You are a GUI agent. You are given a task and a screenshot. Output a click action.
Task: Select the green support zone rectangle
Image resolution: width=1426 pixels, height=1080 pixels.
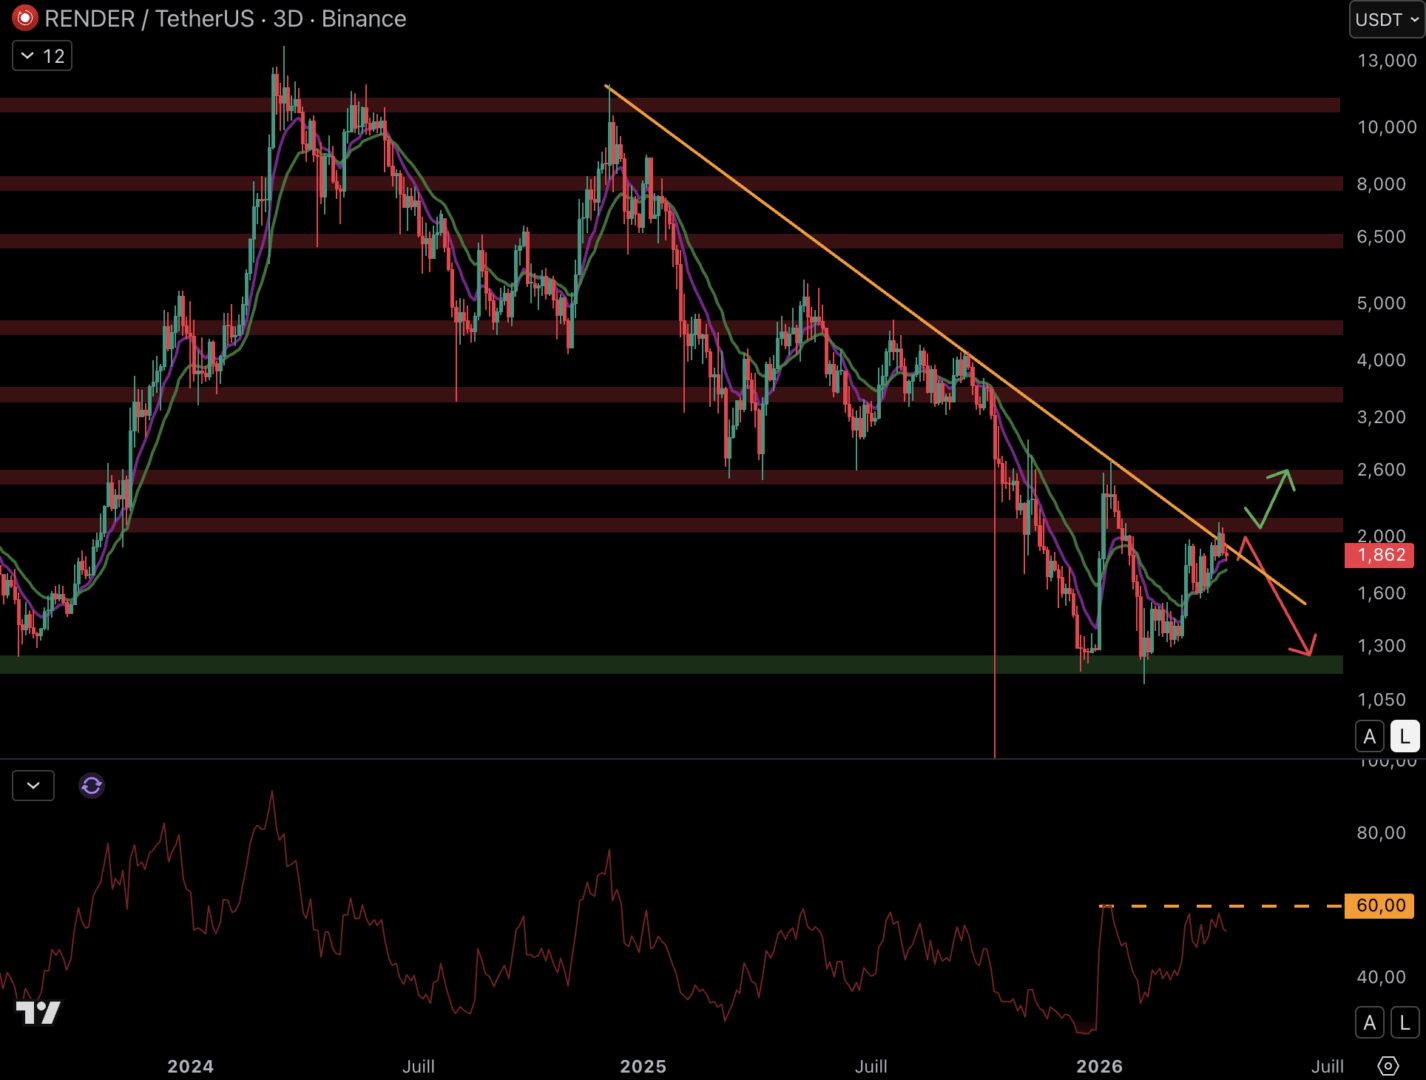(600, 664)
